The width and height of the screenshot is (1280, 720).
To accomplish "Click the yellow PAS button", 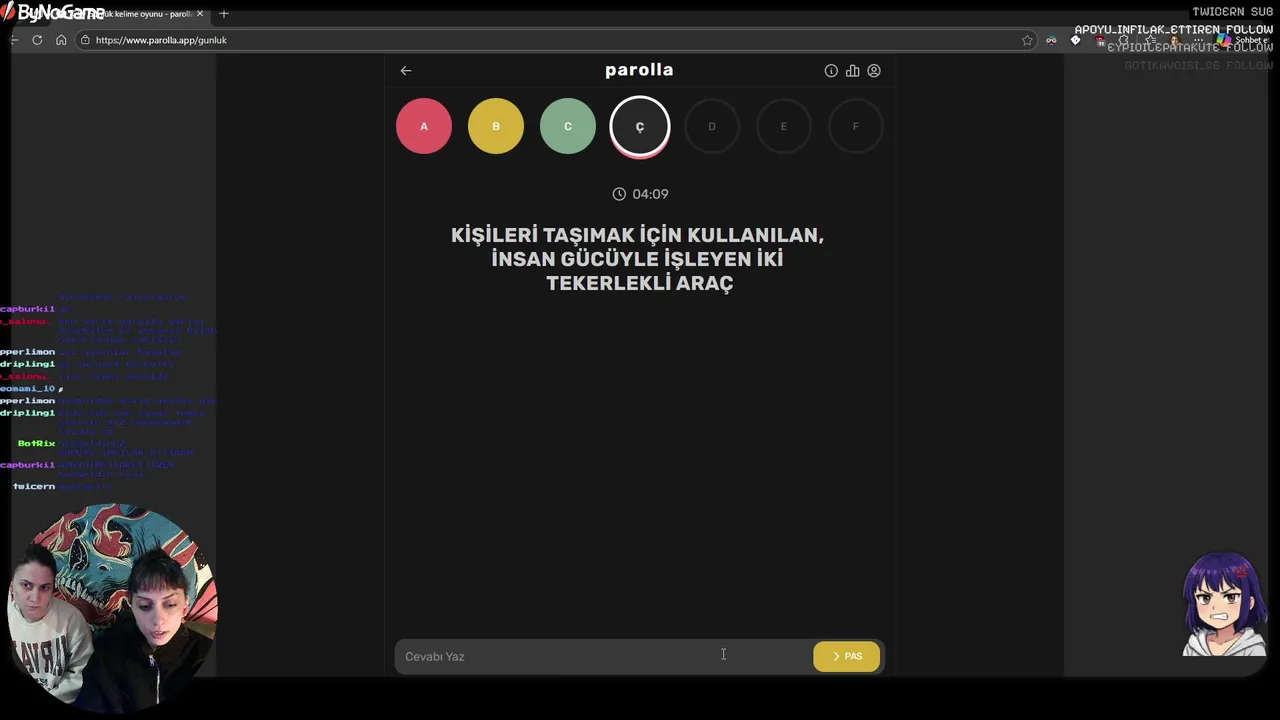I will [846, 656].
